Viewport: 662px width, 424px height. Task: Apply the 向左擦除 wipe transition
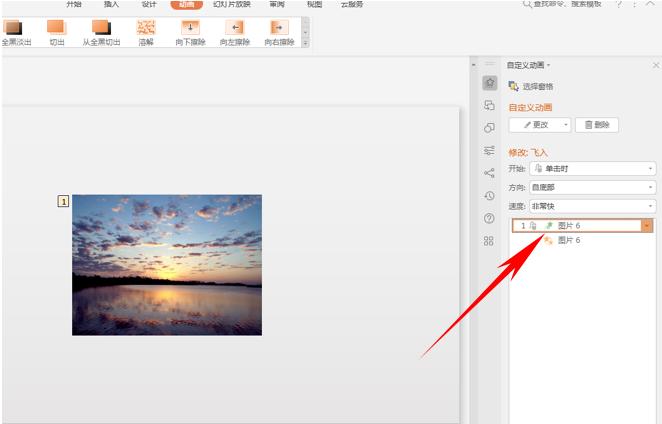coord(235,33)
